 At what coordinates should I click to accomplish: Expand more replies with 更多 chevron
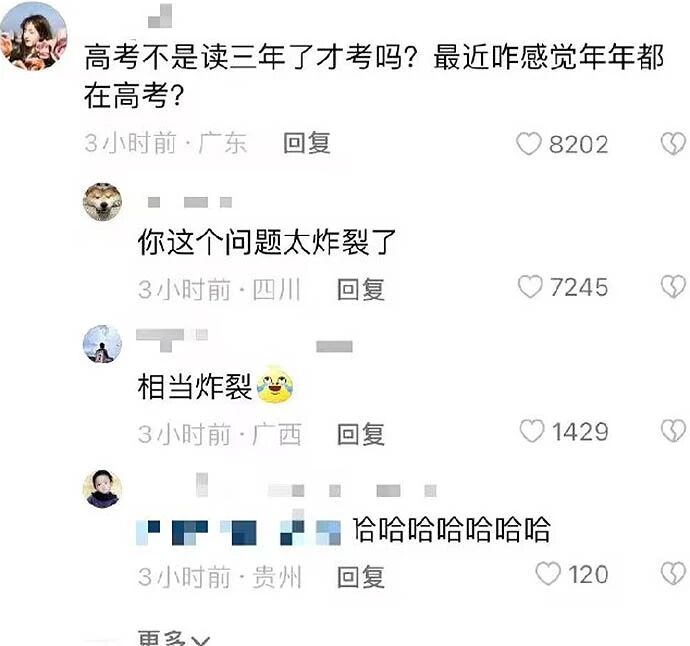point(174,638)
